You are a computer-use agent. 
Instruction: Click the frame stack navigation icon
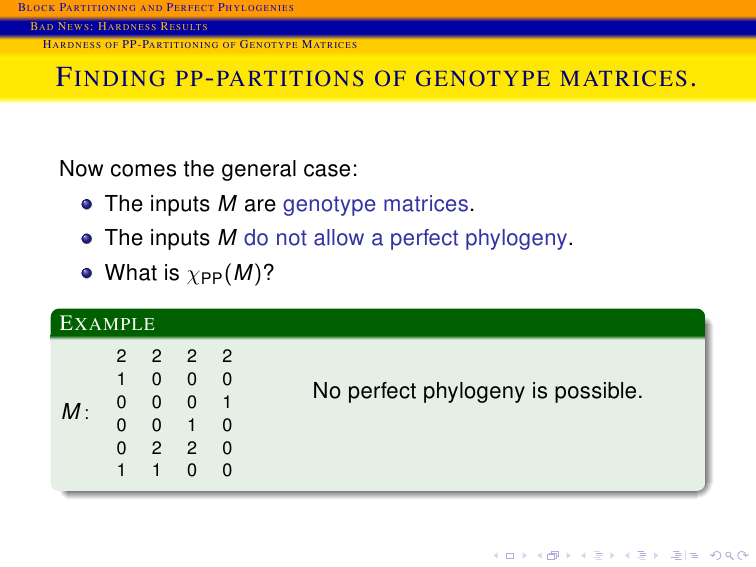pyautogui.click(x=553, y=555)
